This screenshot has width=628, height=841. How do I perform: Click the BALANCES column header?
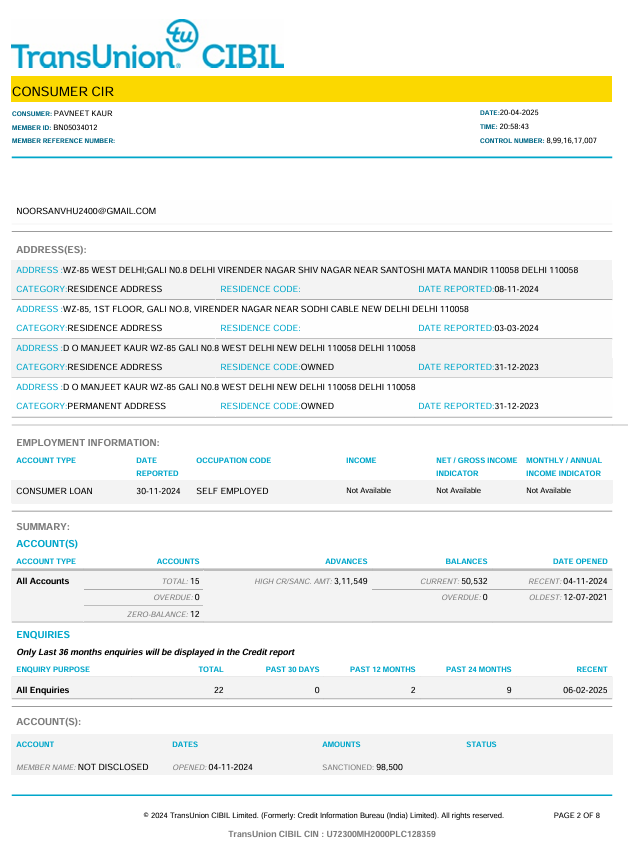point(466,562)
